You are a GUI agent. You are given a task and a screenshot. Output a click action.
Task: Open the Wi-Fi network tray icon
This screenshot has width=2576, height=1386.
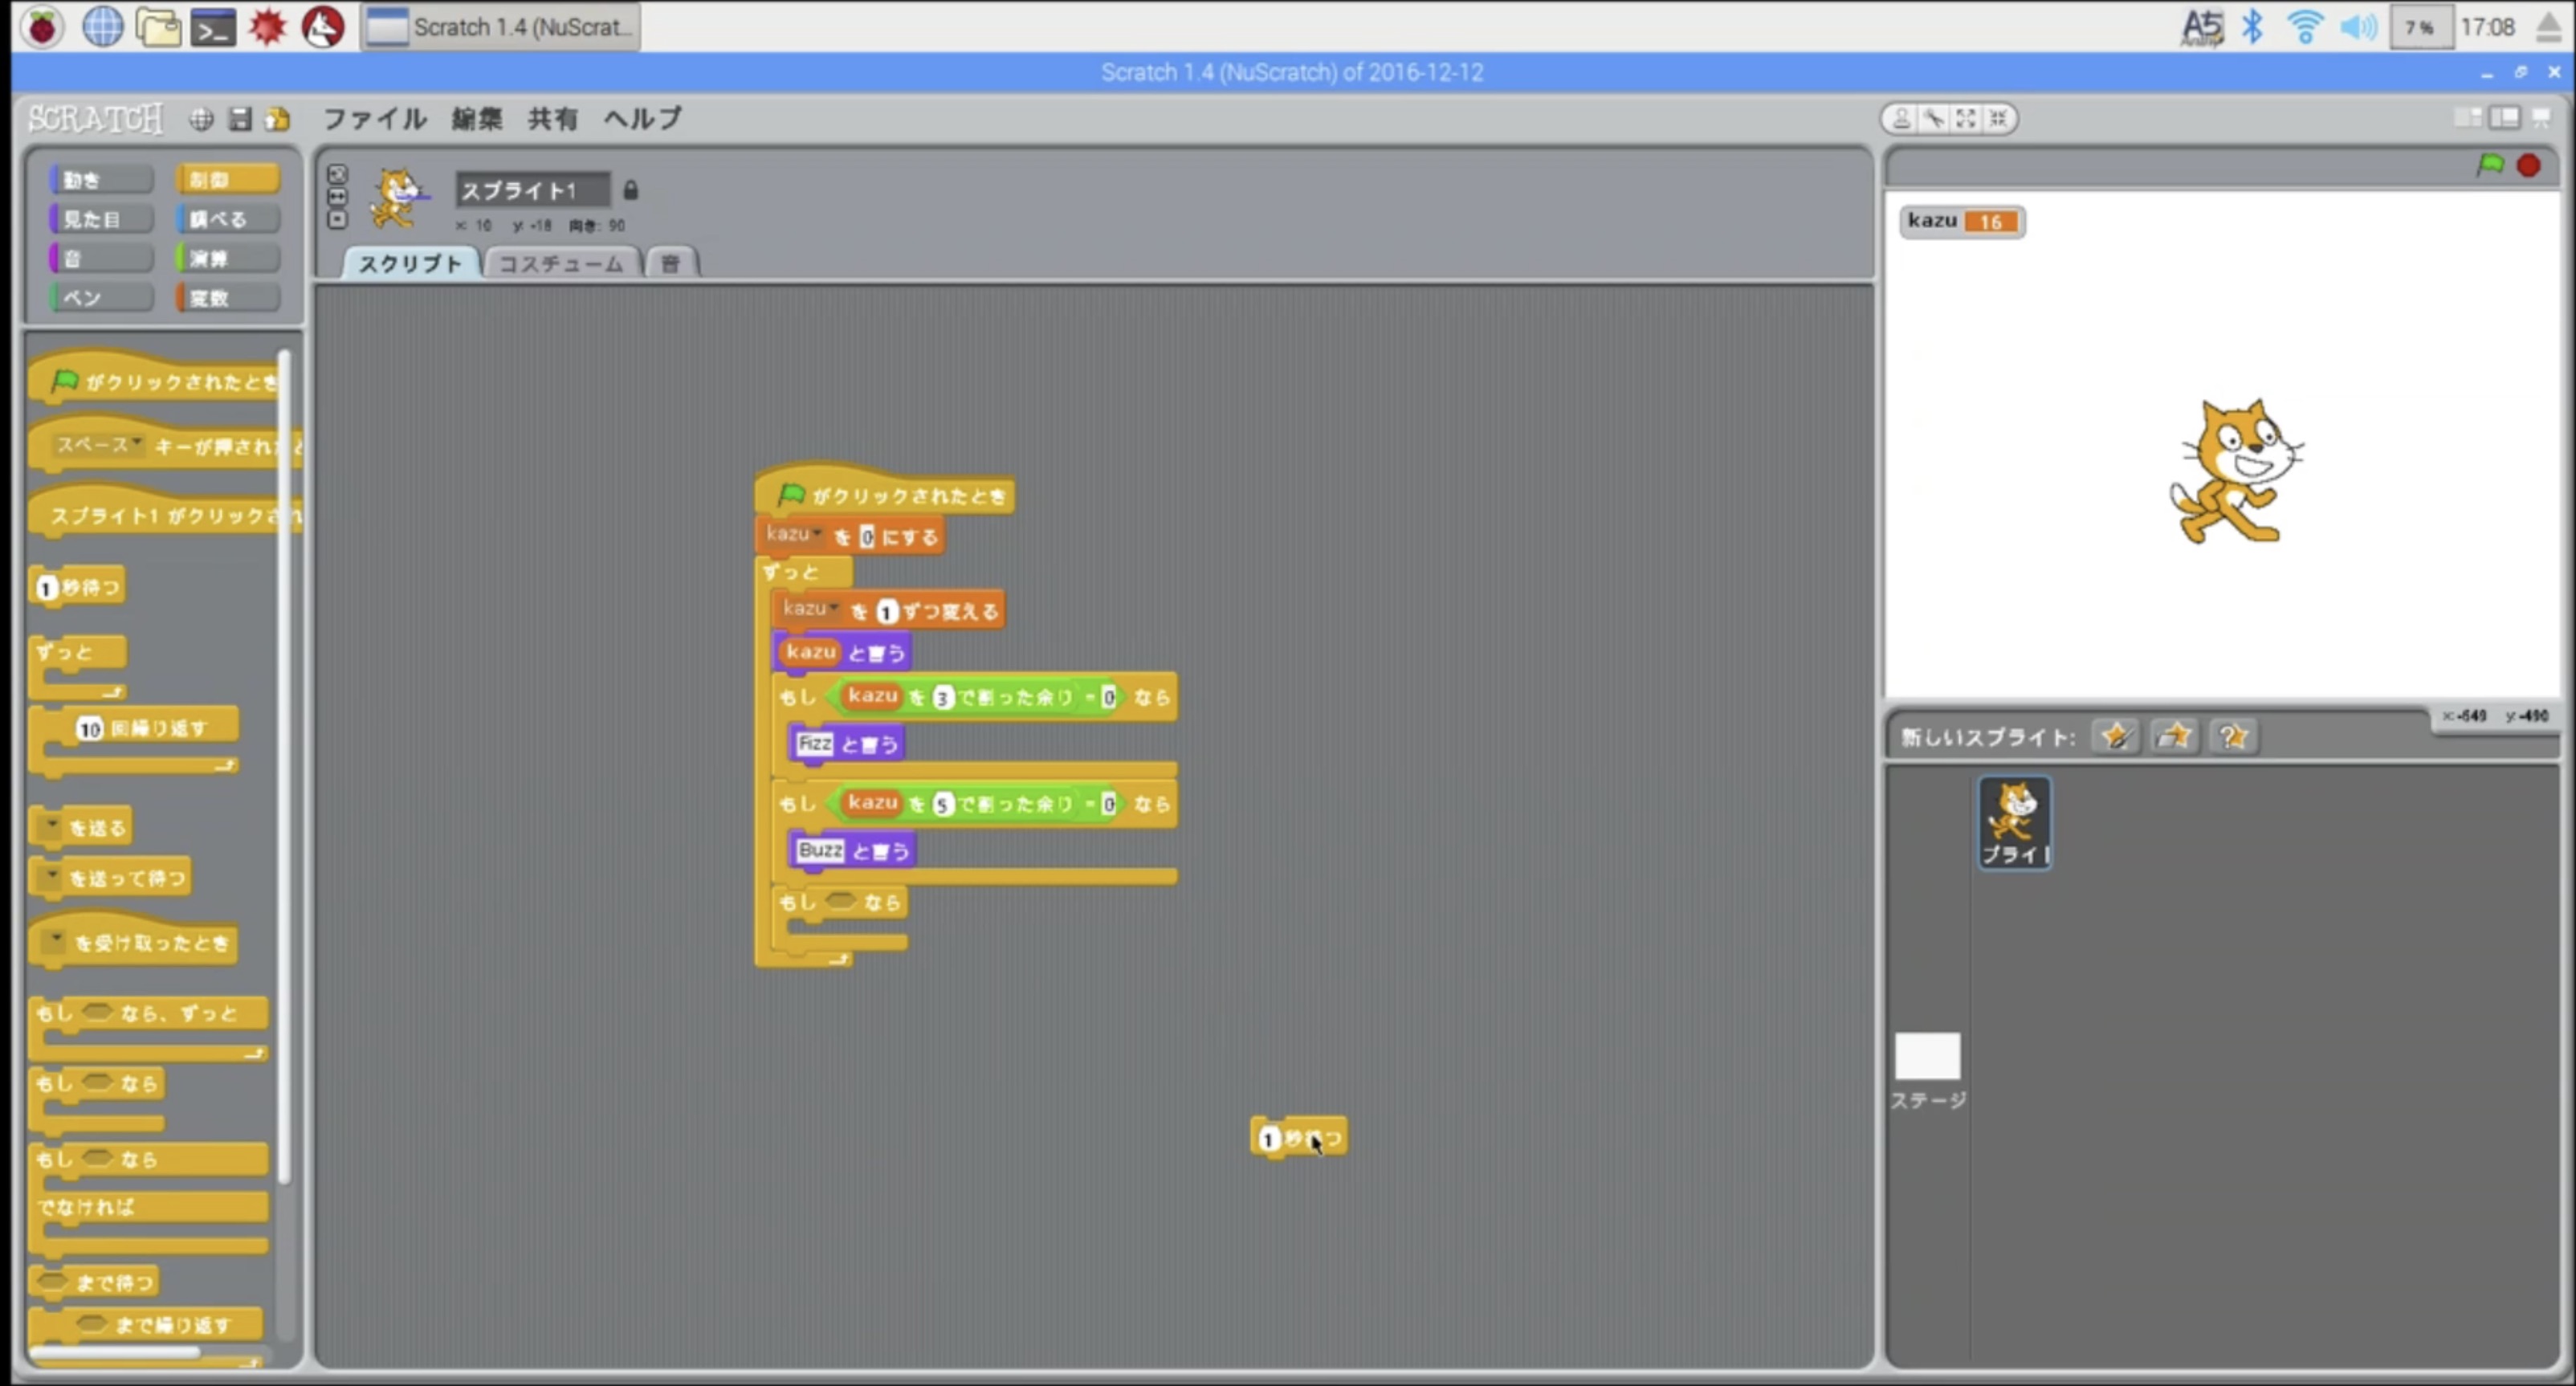[x=2305, y=27]
